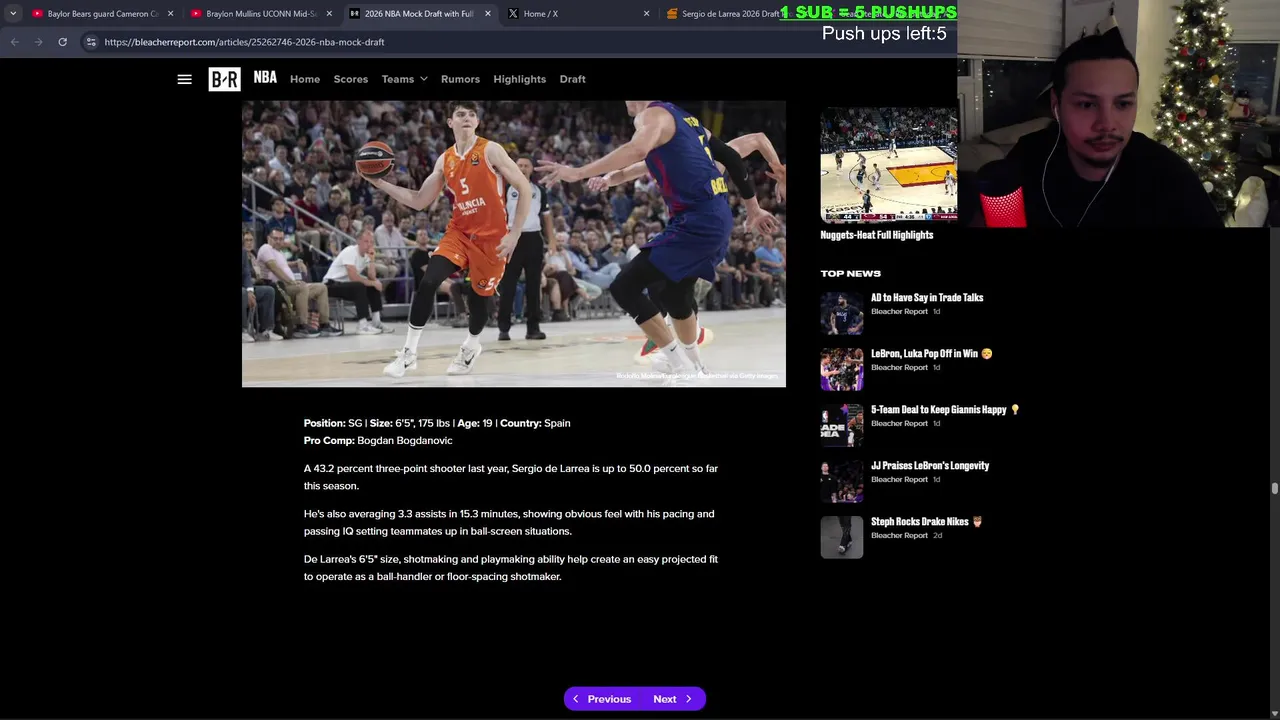This screenshot has width=1280, height=720.
Task: Click the page vertical scrollbar thumb
Action: (x=1274, y=488)
